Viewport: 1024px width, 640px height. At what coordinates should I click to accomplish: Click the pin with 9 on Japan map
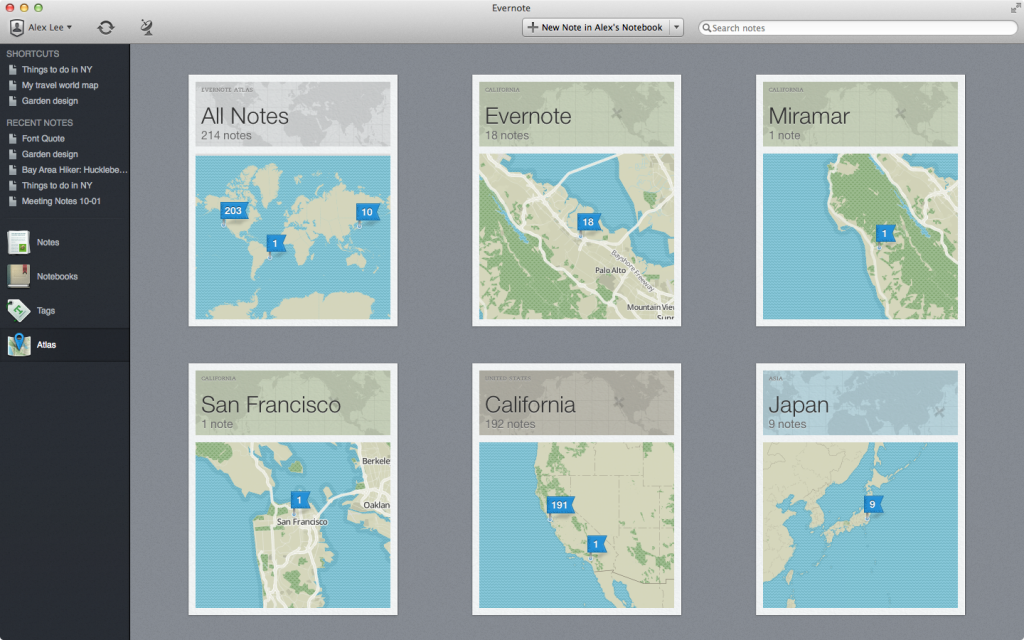click(x=873, y=504)
